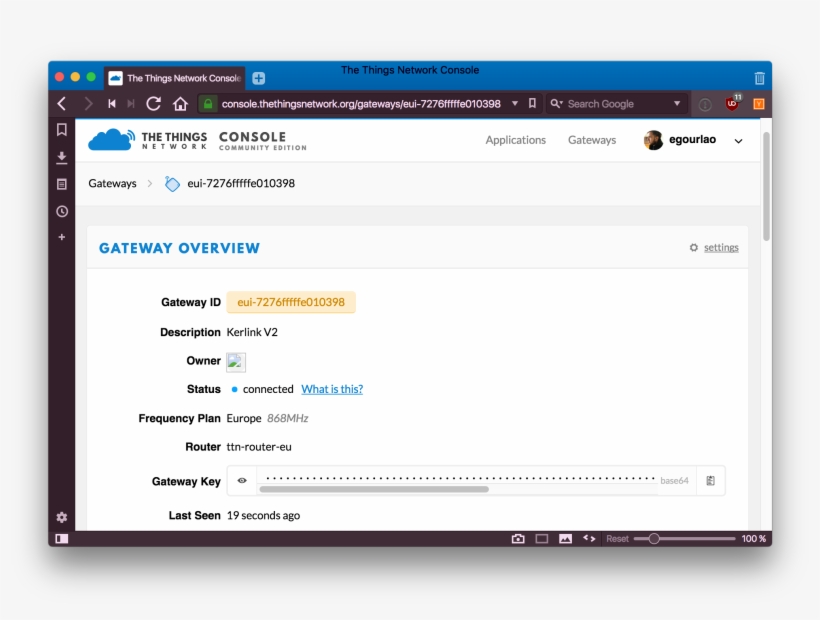Viewport: 820px width, 620px height.
Task: Adjust the page zoom slider
Action: (x=654, y=538)
